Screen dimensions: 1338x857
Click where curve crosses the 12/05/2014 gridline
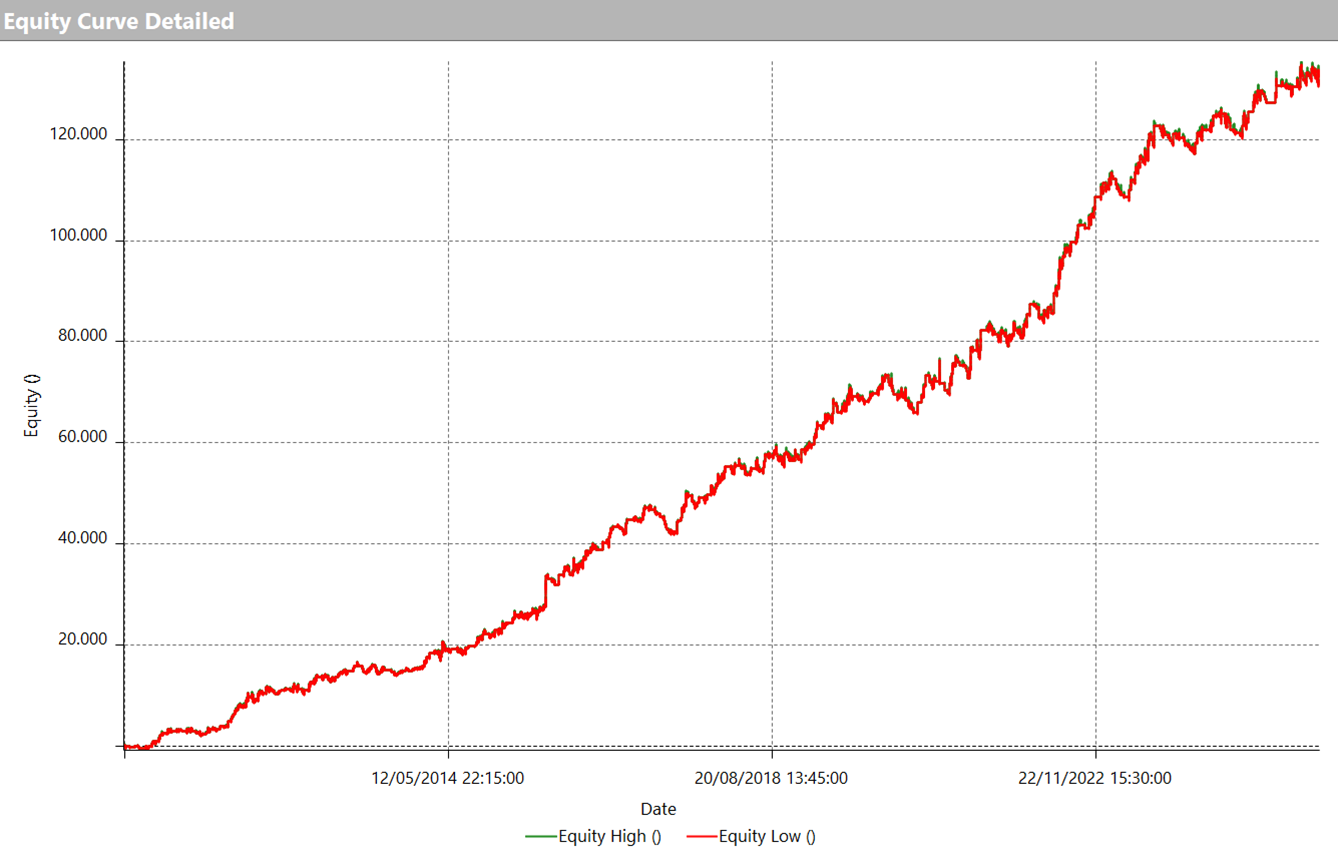448,650
